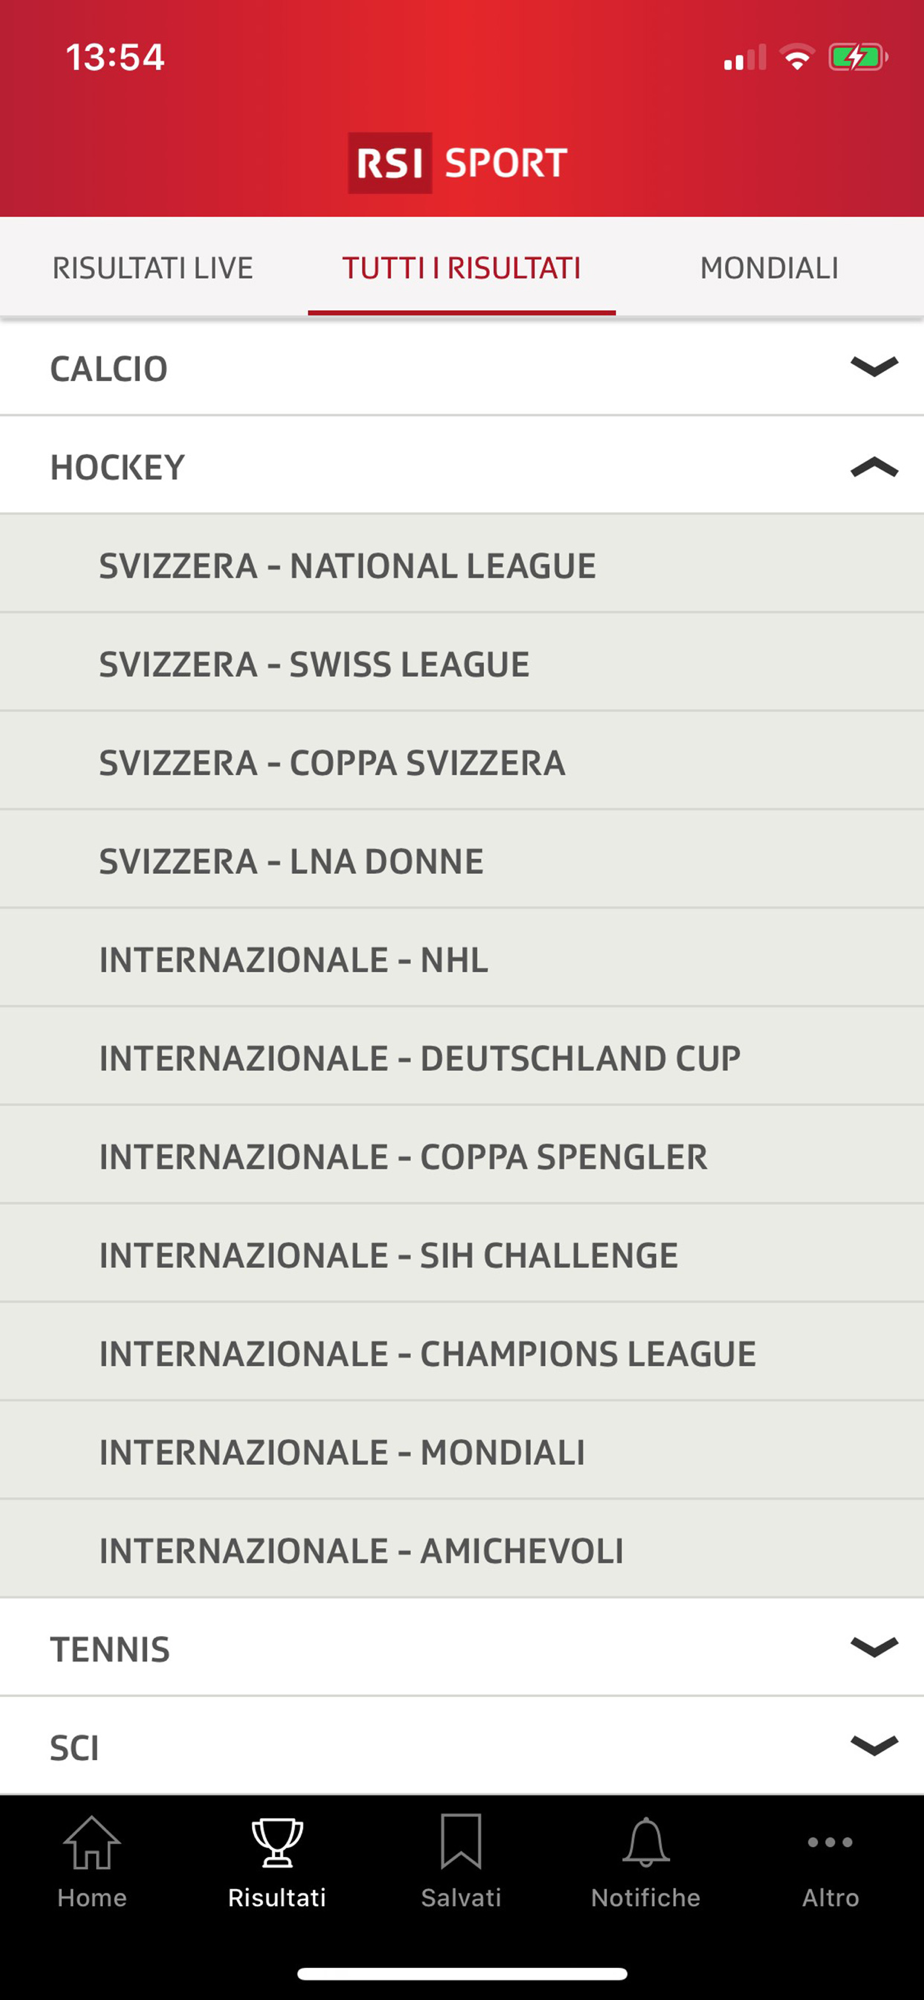Tap the Wi-Fi status icon

797,58
